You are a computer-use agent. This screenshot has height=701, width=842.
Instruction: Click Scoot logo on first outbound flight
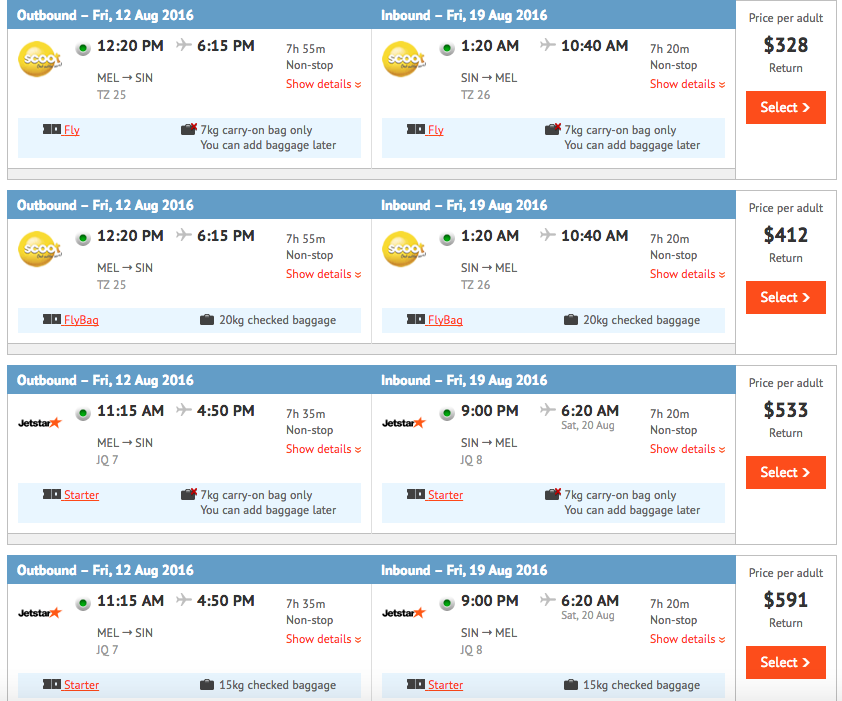click(x=40, y=59)
